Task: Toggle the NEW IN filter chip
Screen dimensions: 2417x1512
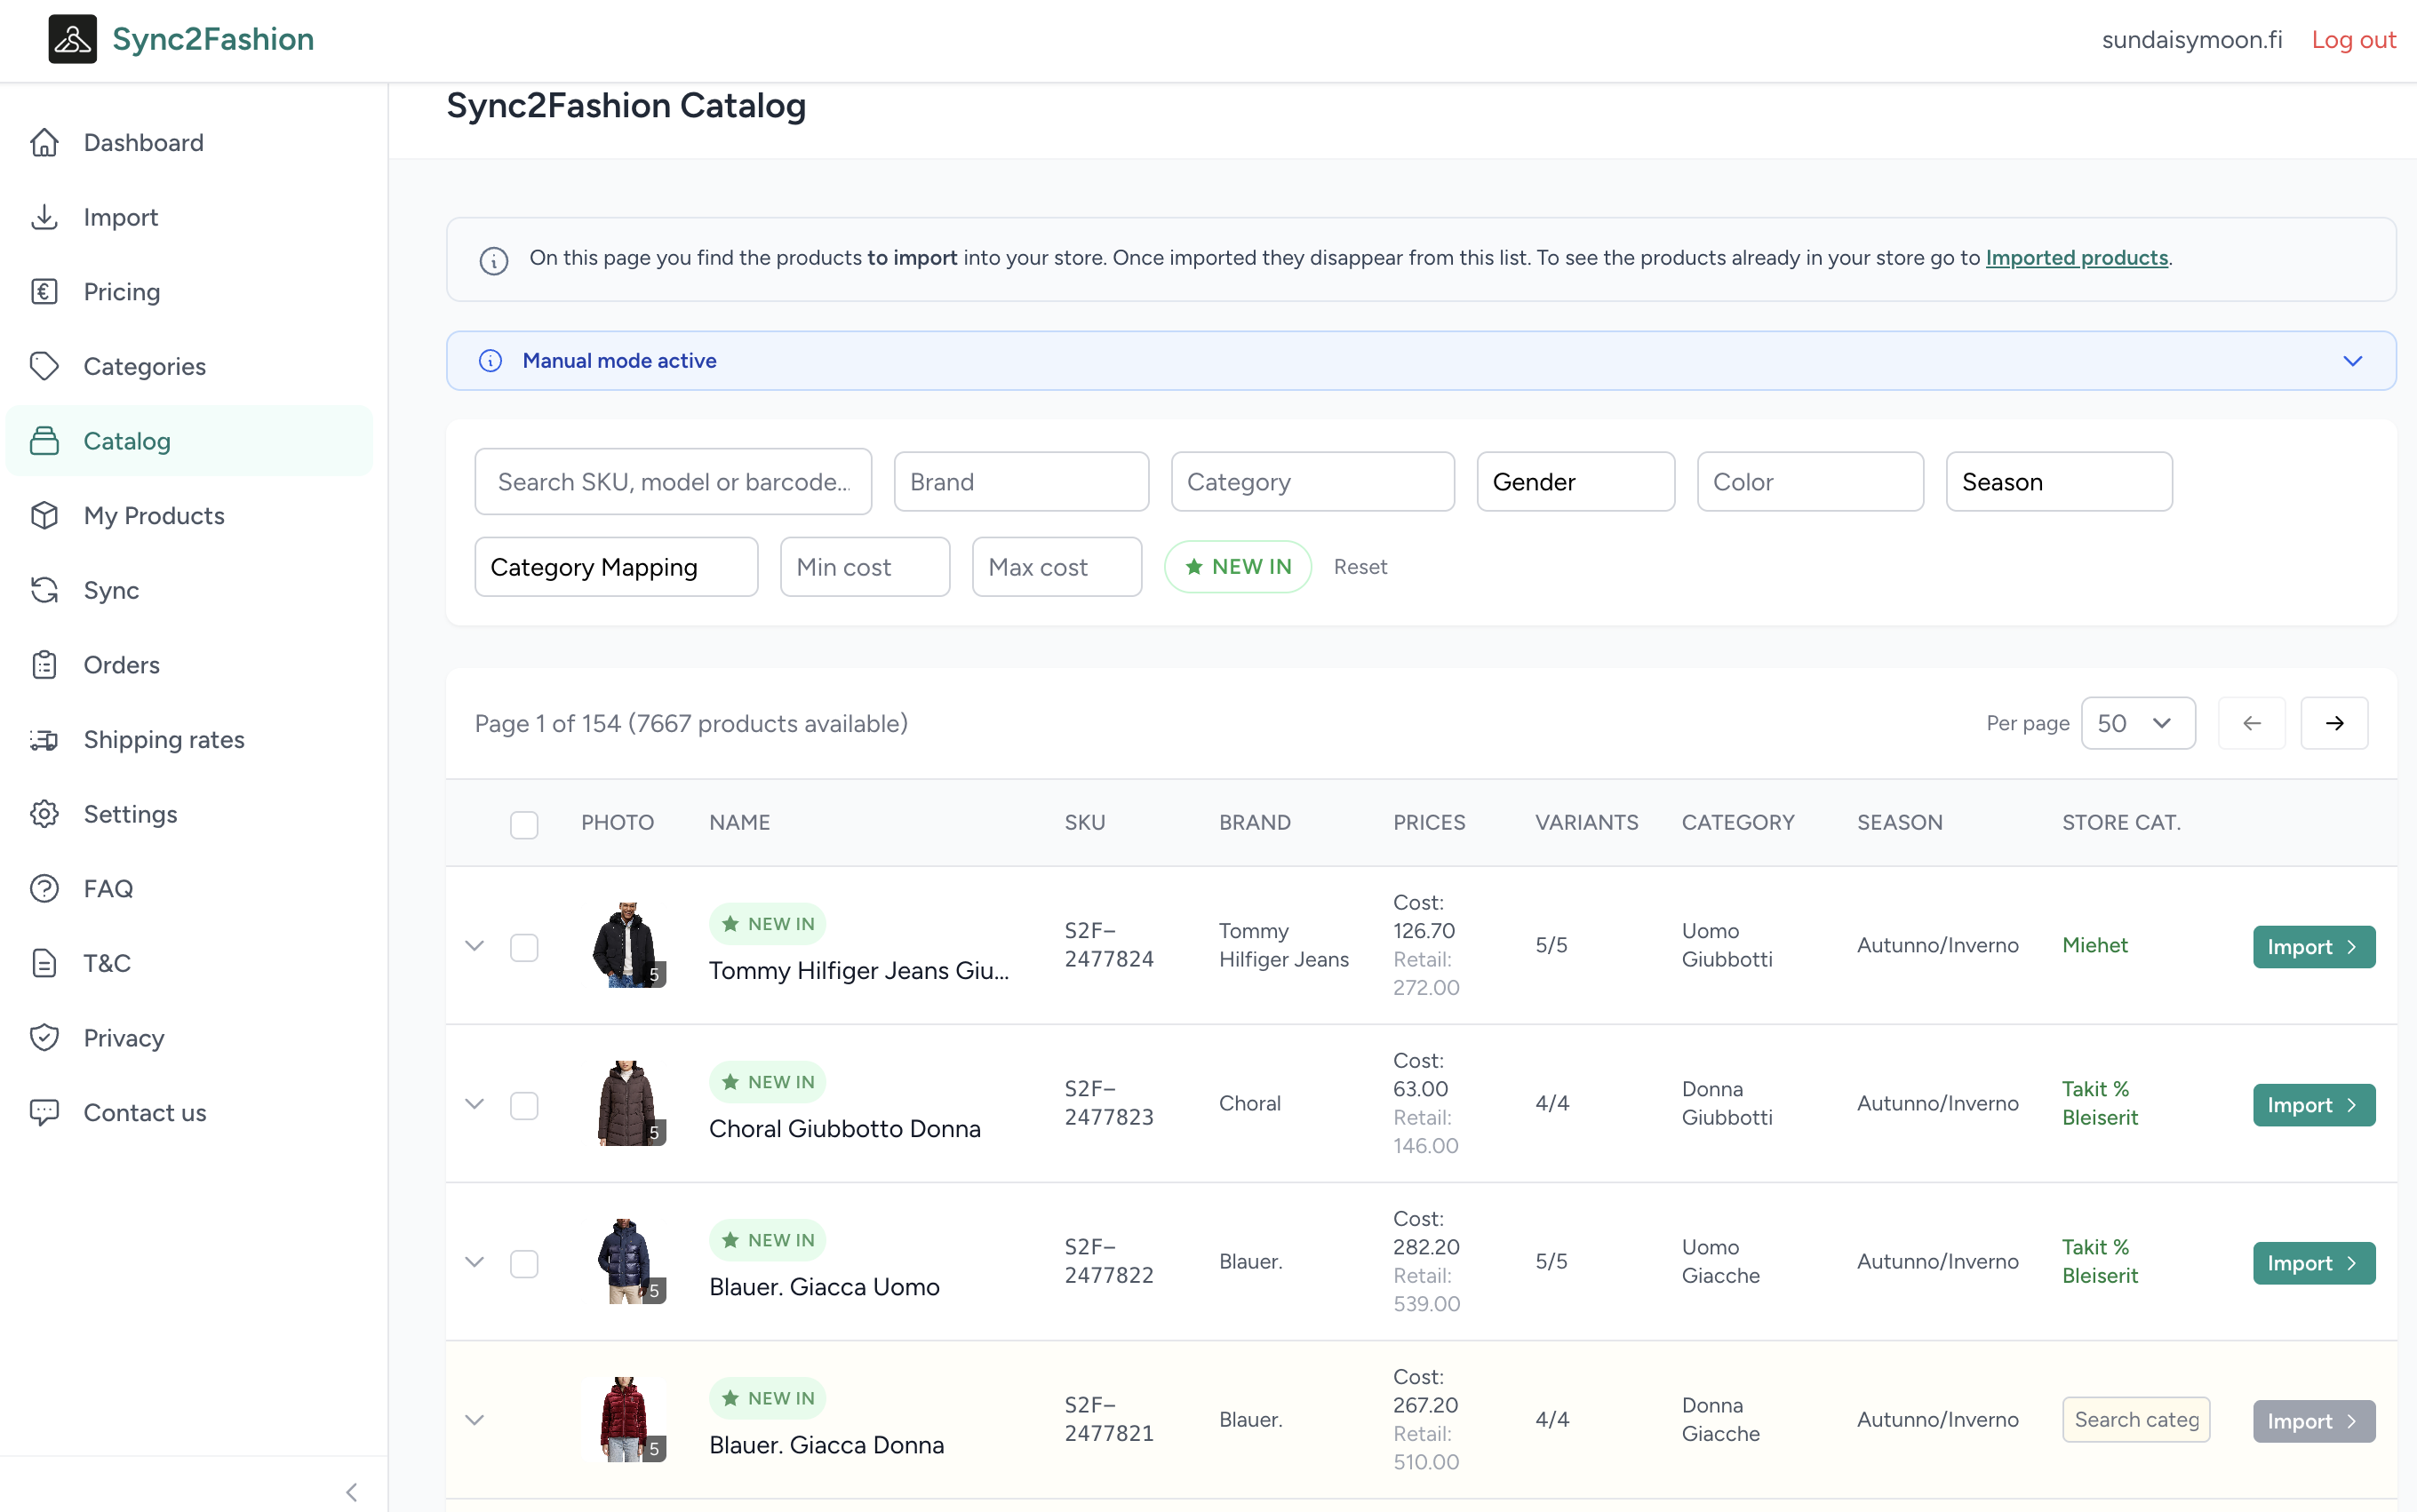Action: (x=1238, y=567)
